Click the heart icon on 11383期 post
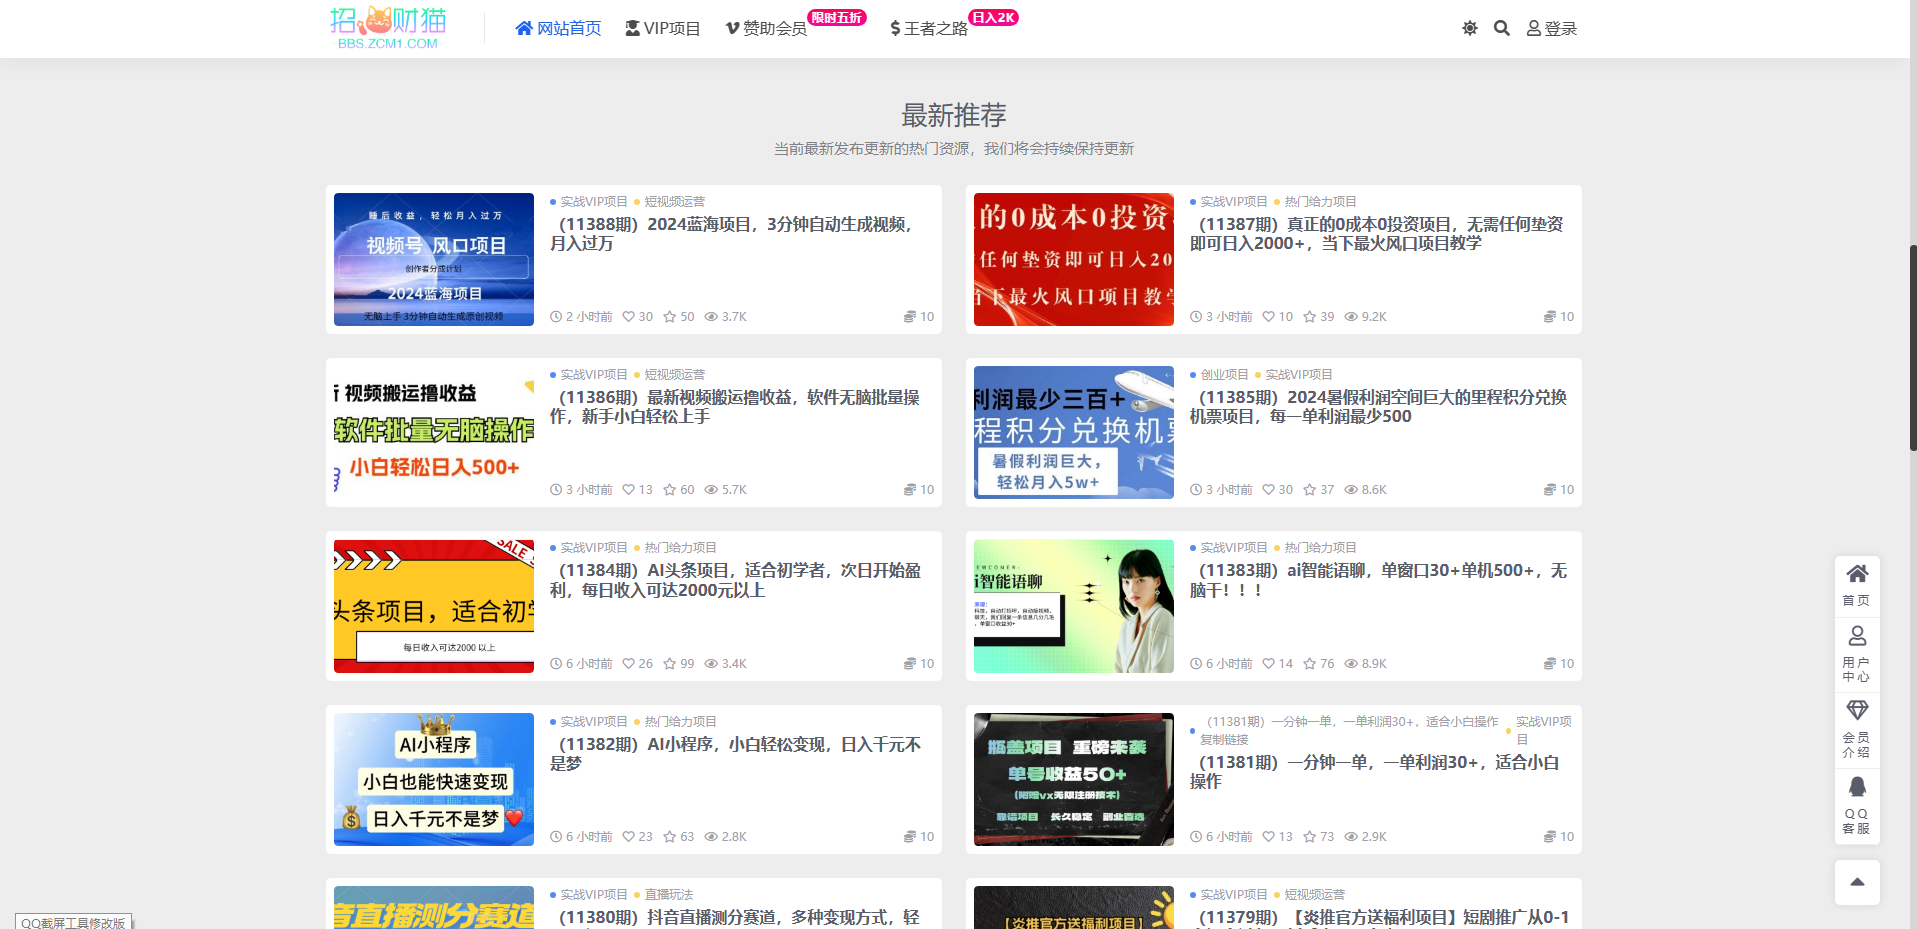The height and width of the screenshot is (929, 1917). coord(1269,664)
